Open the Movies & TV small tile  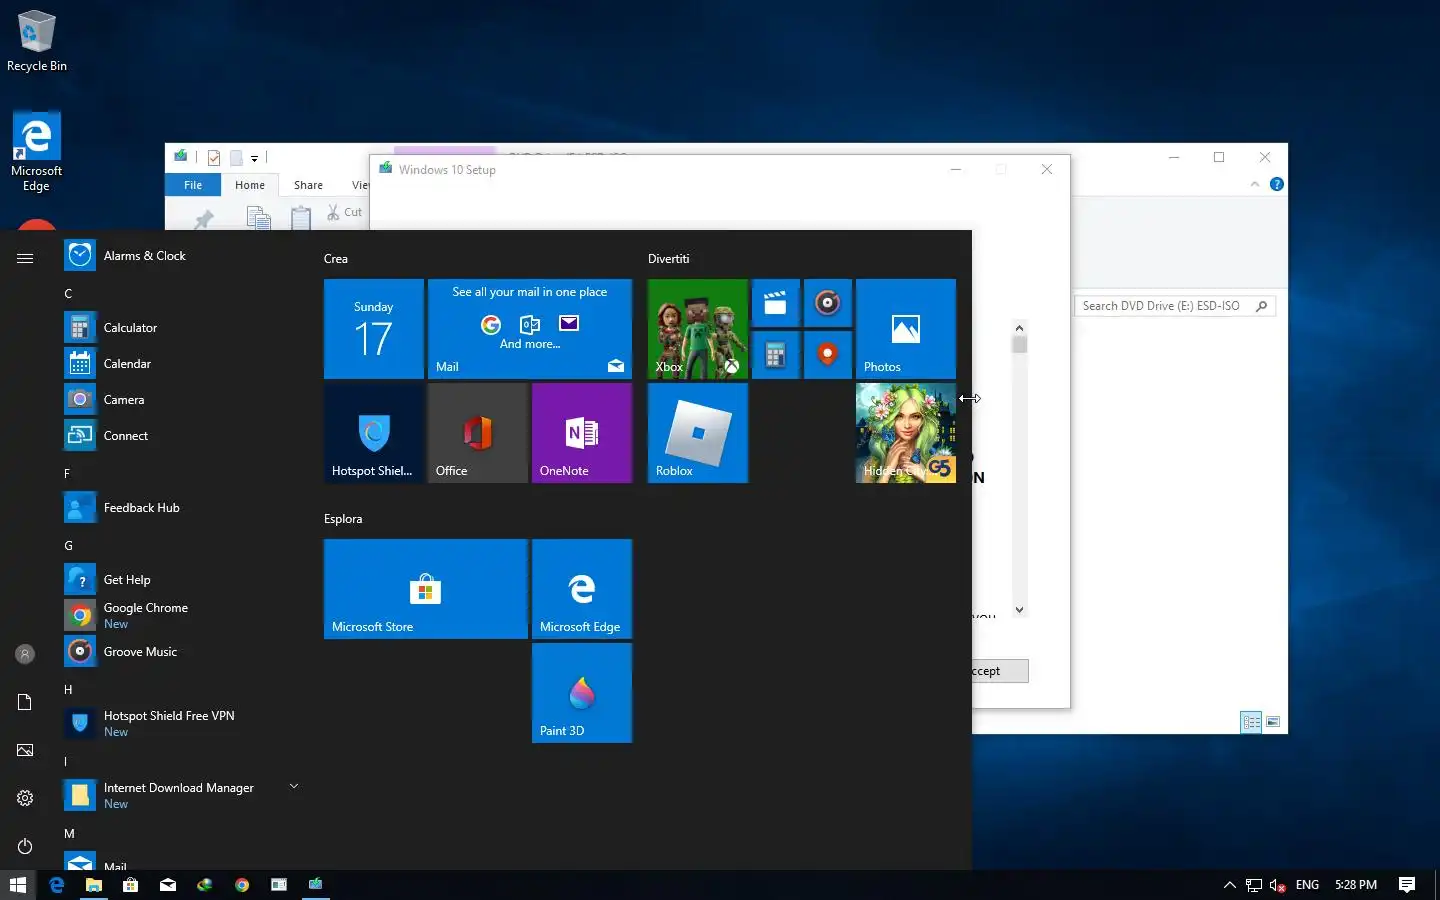776,303
